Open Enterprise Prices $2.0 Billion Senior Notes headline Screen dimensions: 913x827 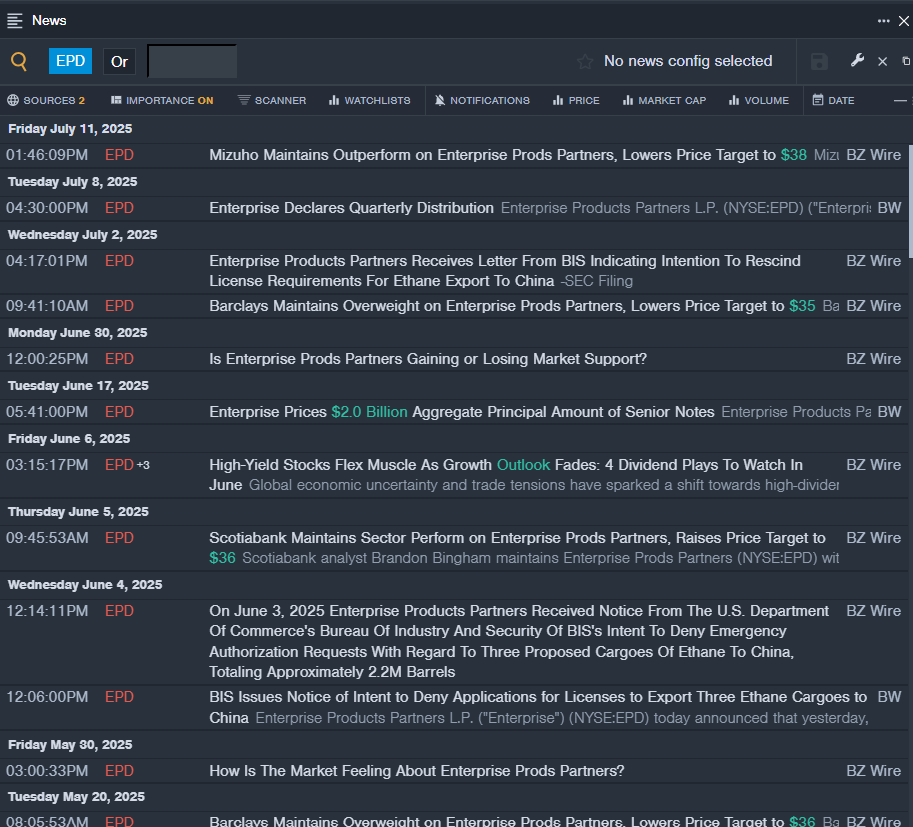pos(462,412)
